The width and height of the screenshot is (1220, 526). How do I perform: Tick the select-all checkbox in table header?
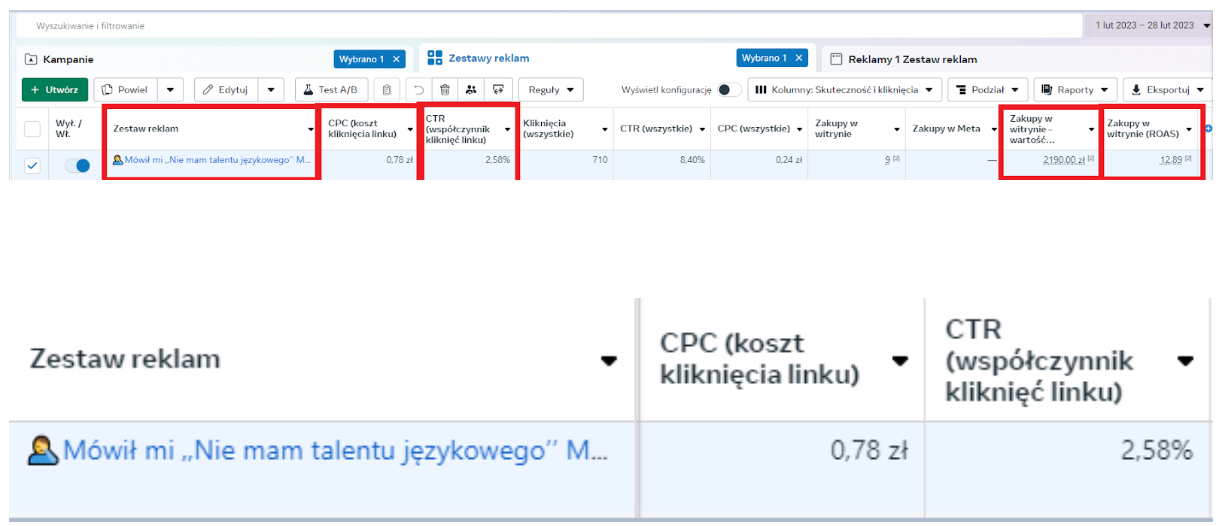coord(32,128)
